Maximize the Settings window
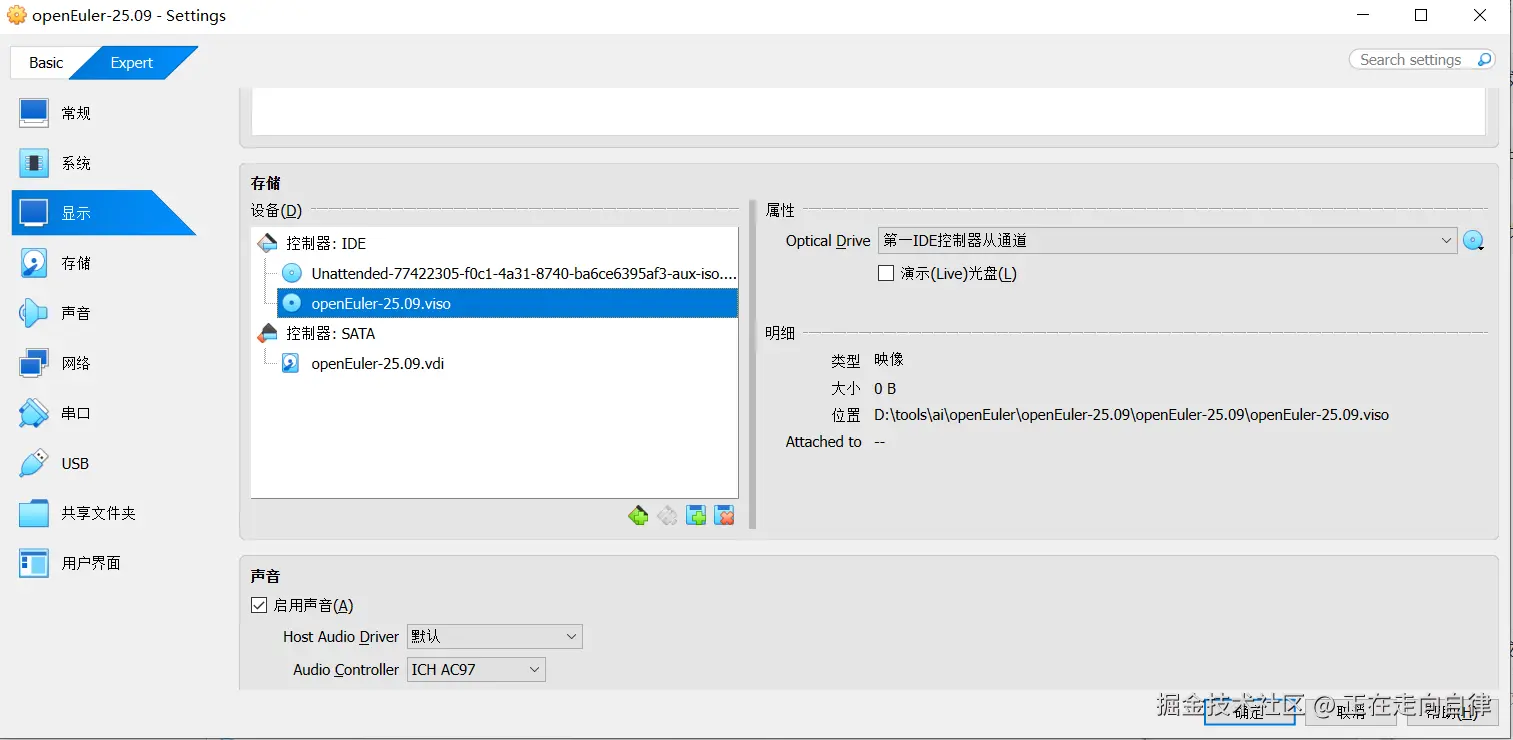The width and height of the screenshot is (1513, 740). 1421,15
